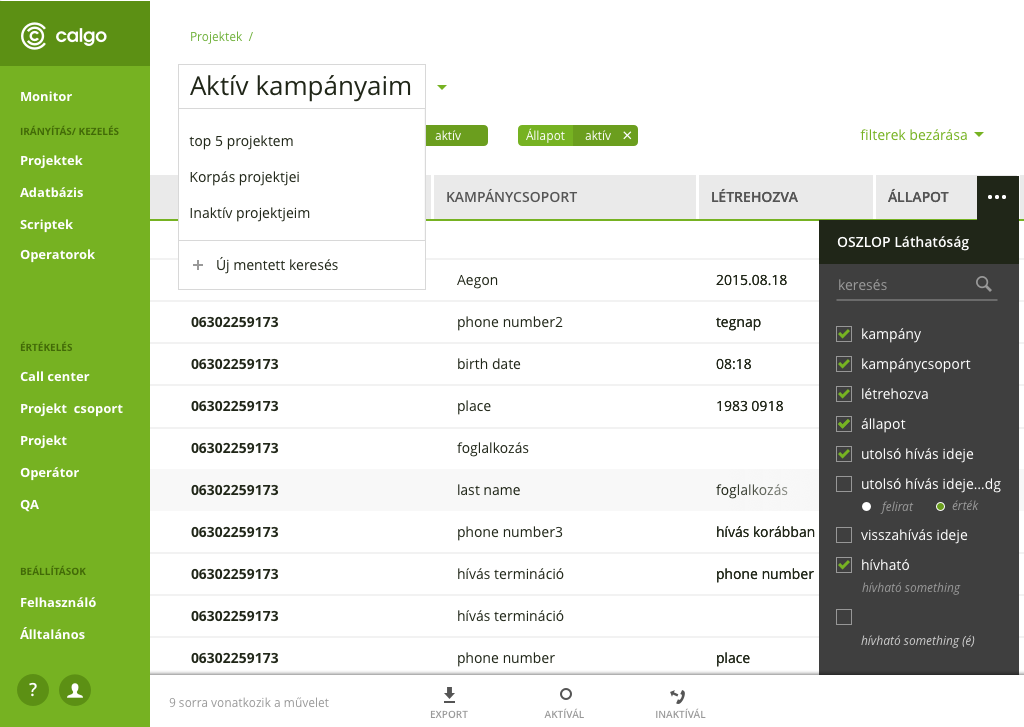Image resolution: width=1024 pixels, height=727 pixels.
Task: Select Inaktív projektjeim from the list
Action: [249, 213]
